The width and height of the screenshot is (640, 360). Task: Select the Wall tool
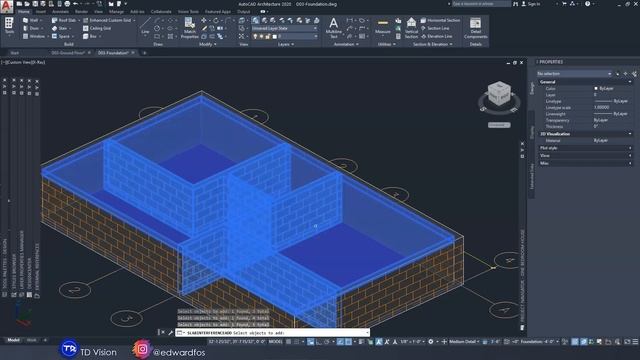pos(32,20)
